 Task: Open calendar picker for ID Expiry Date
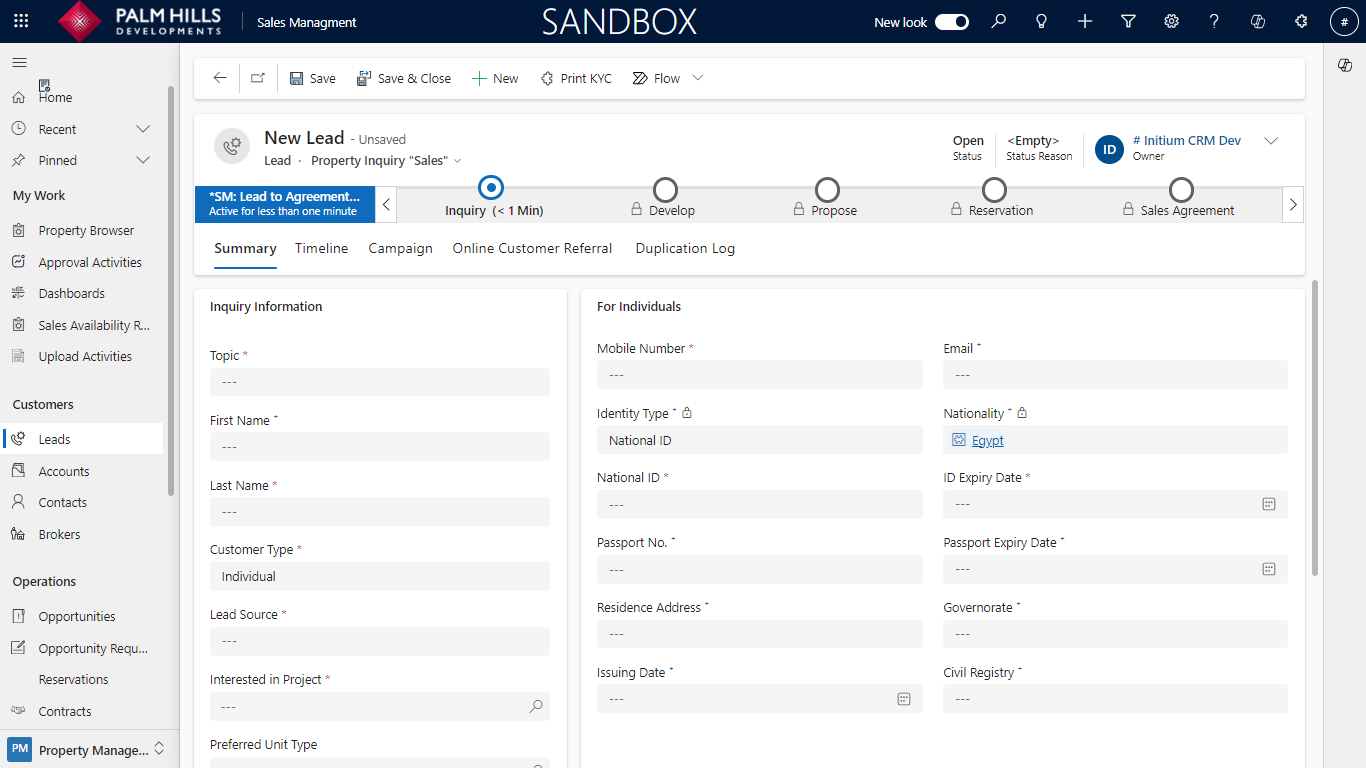point(1268,504)
